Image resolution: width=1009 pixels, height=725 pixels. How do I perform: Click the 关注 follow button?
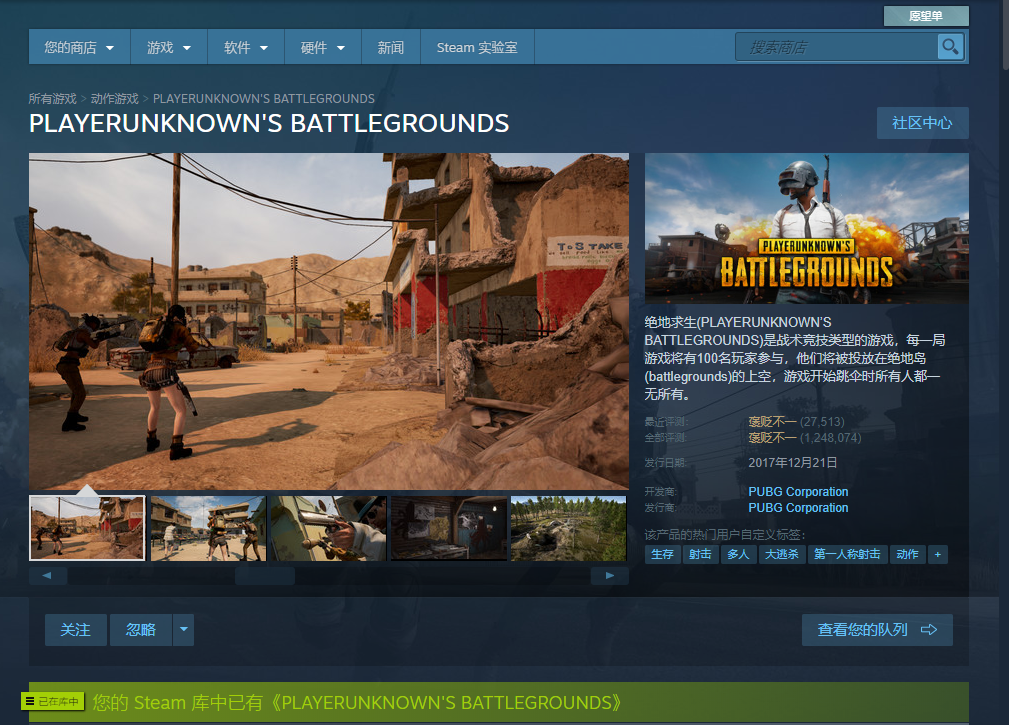tap(76, 630)
